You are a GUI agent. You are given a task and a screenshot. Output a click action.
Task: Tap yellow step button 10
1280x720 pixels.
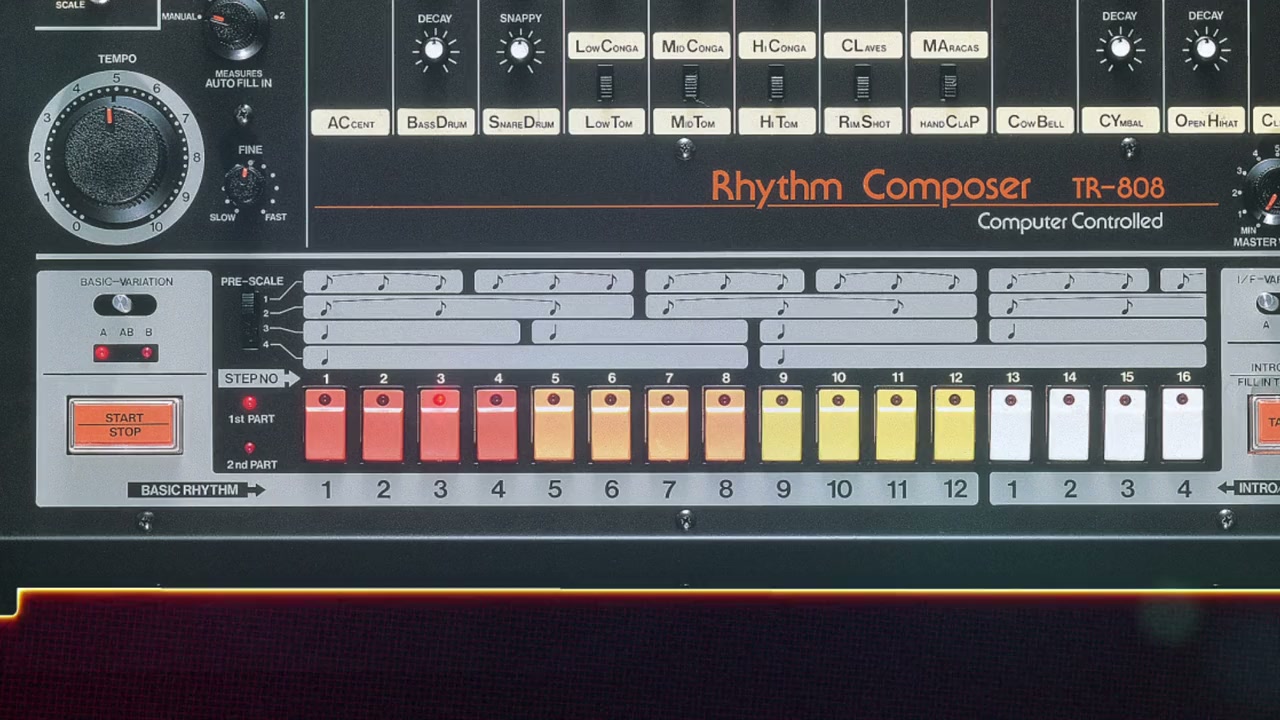(x=839, y=425)
